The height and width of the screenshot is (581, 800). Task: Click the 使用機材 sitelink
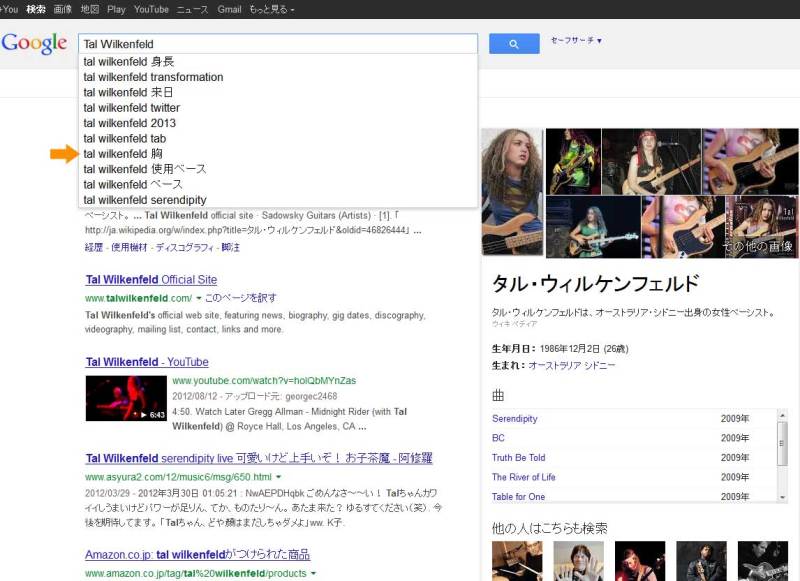coord(129,247)
